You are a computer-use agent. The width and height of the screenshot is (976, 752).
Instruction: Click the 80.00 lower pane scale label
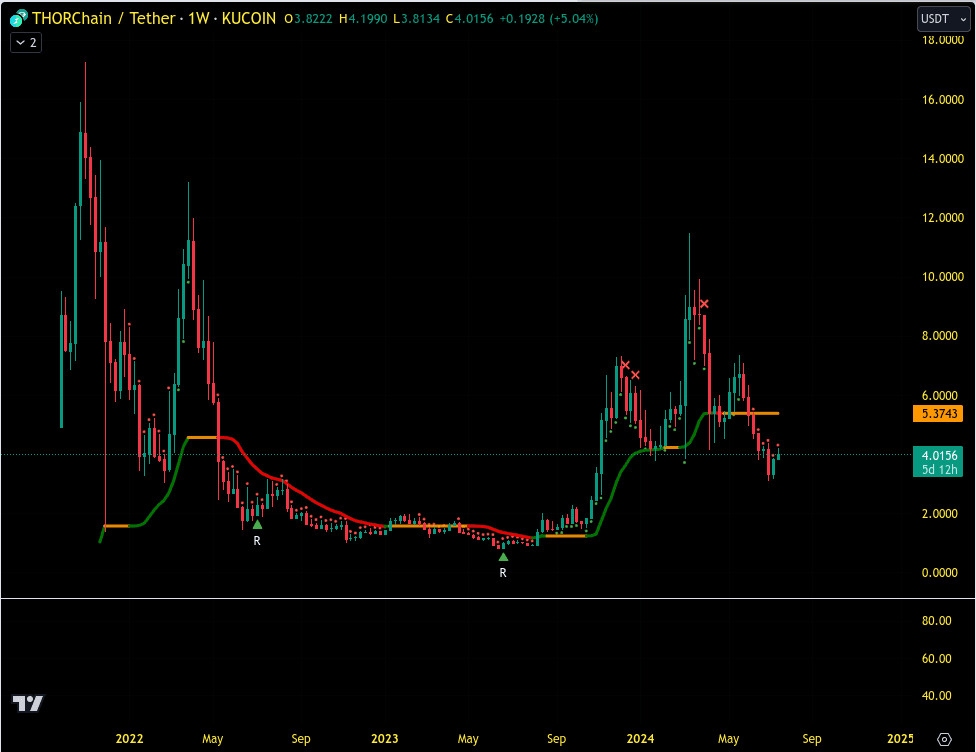point(936,621)
